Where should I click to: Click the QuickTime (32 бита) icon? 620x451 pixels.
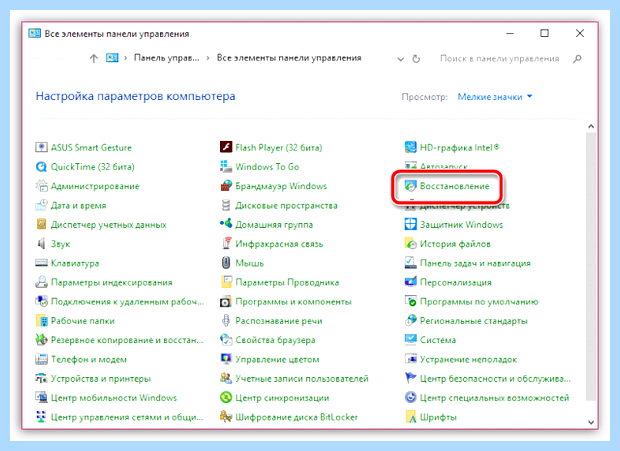click(x=41, y=167)
